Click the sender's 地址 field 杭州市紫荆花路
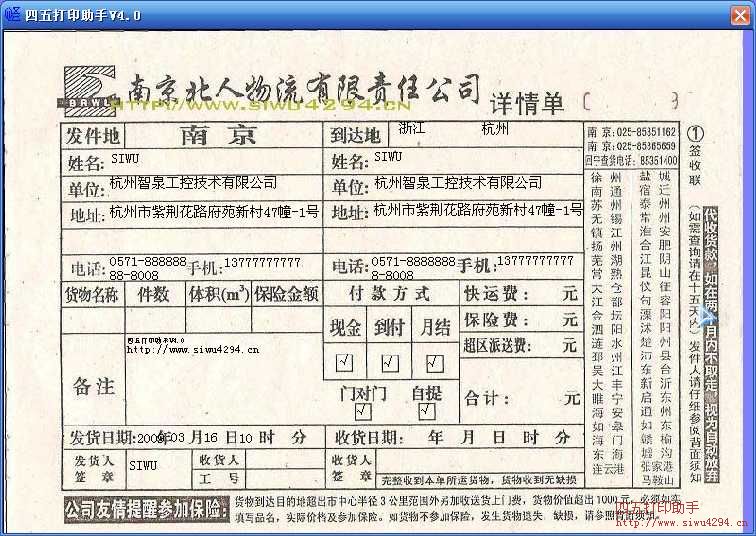Screen dimensions: 756x536 pyautogui.click(x=215, y=212)
